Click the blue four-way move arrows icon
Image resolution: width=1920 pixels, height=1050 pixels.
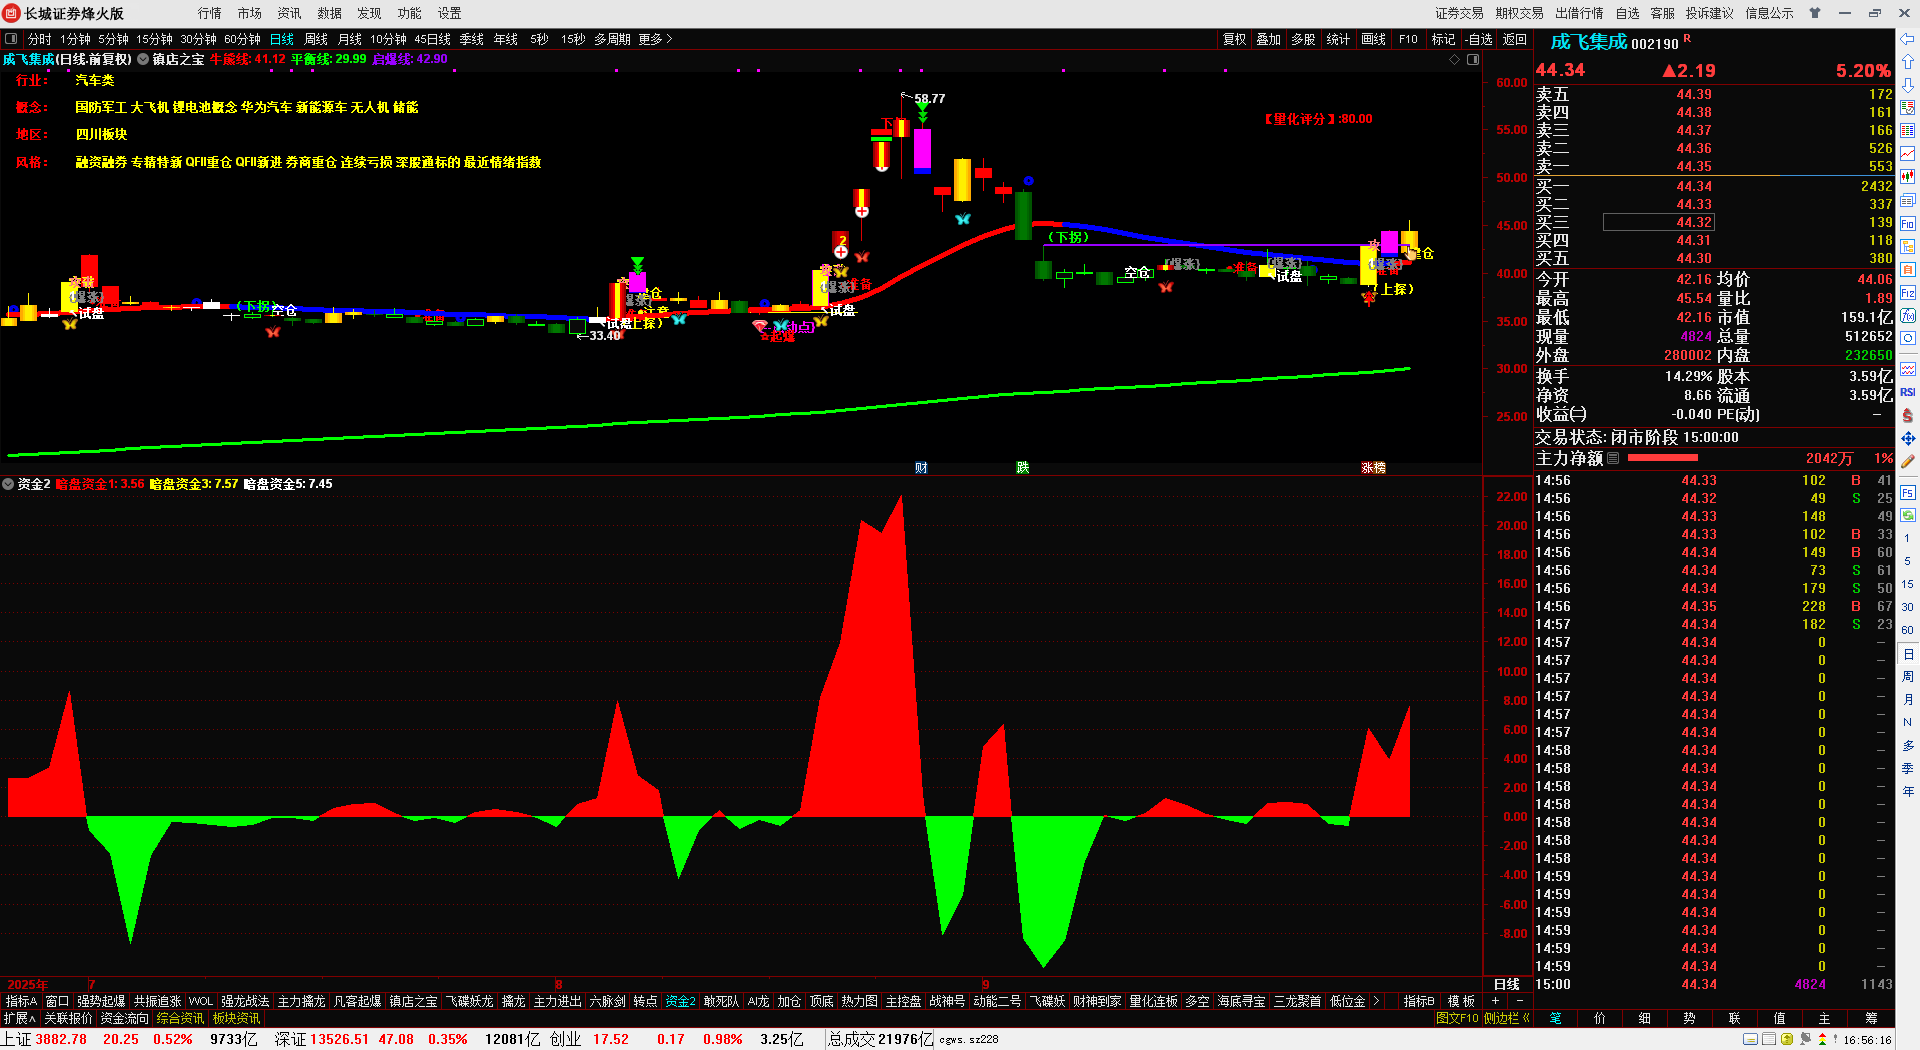point(1908,438)
